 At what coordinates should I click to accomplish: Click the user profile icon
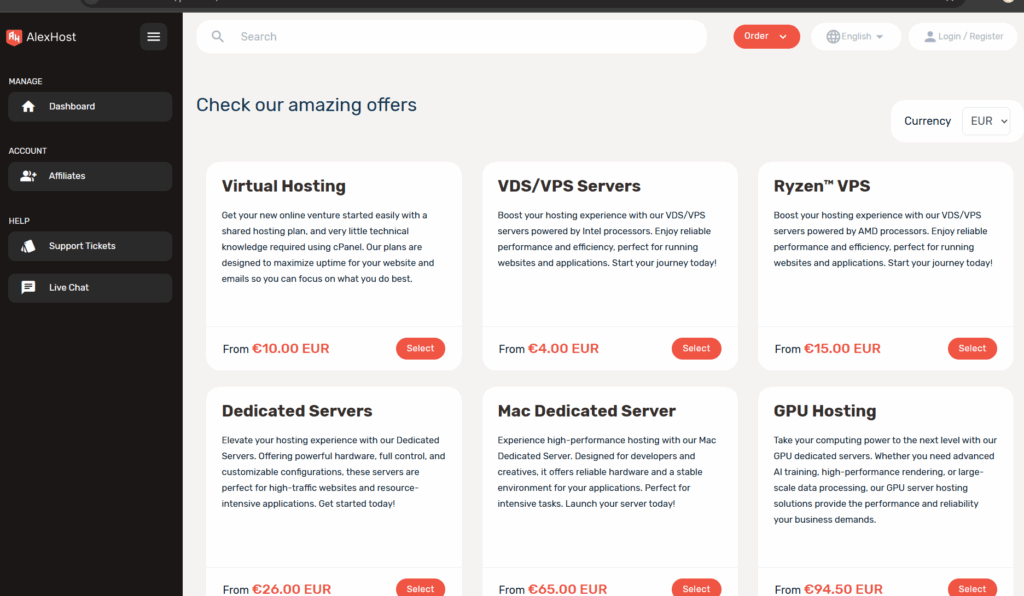click(930, 37)
